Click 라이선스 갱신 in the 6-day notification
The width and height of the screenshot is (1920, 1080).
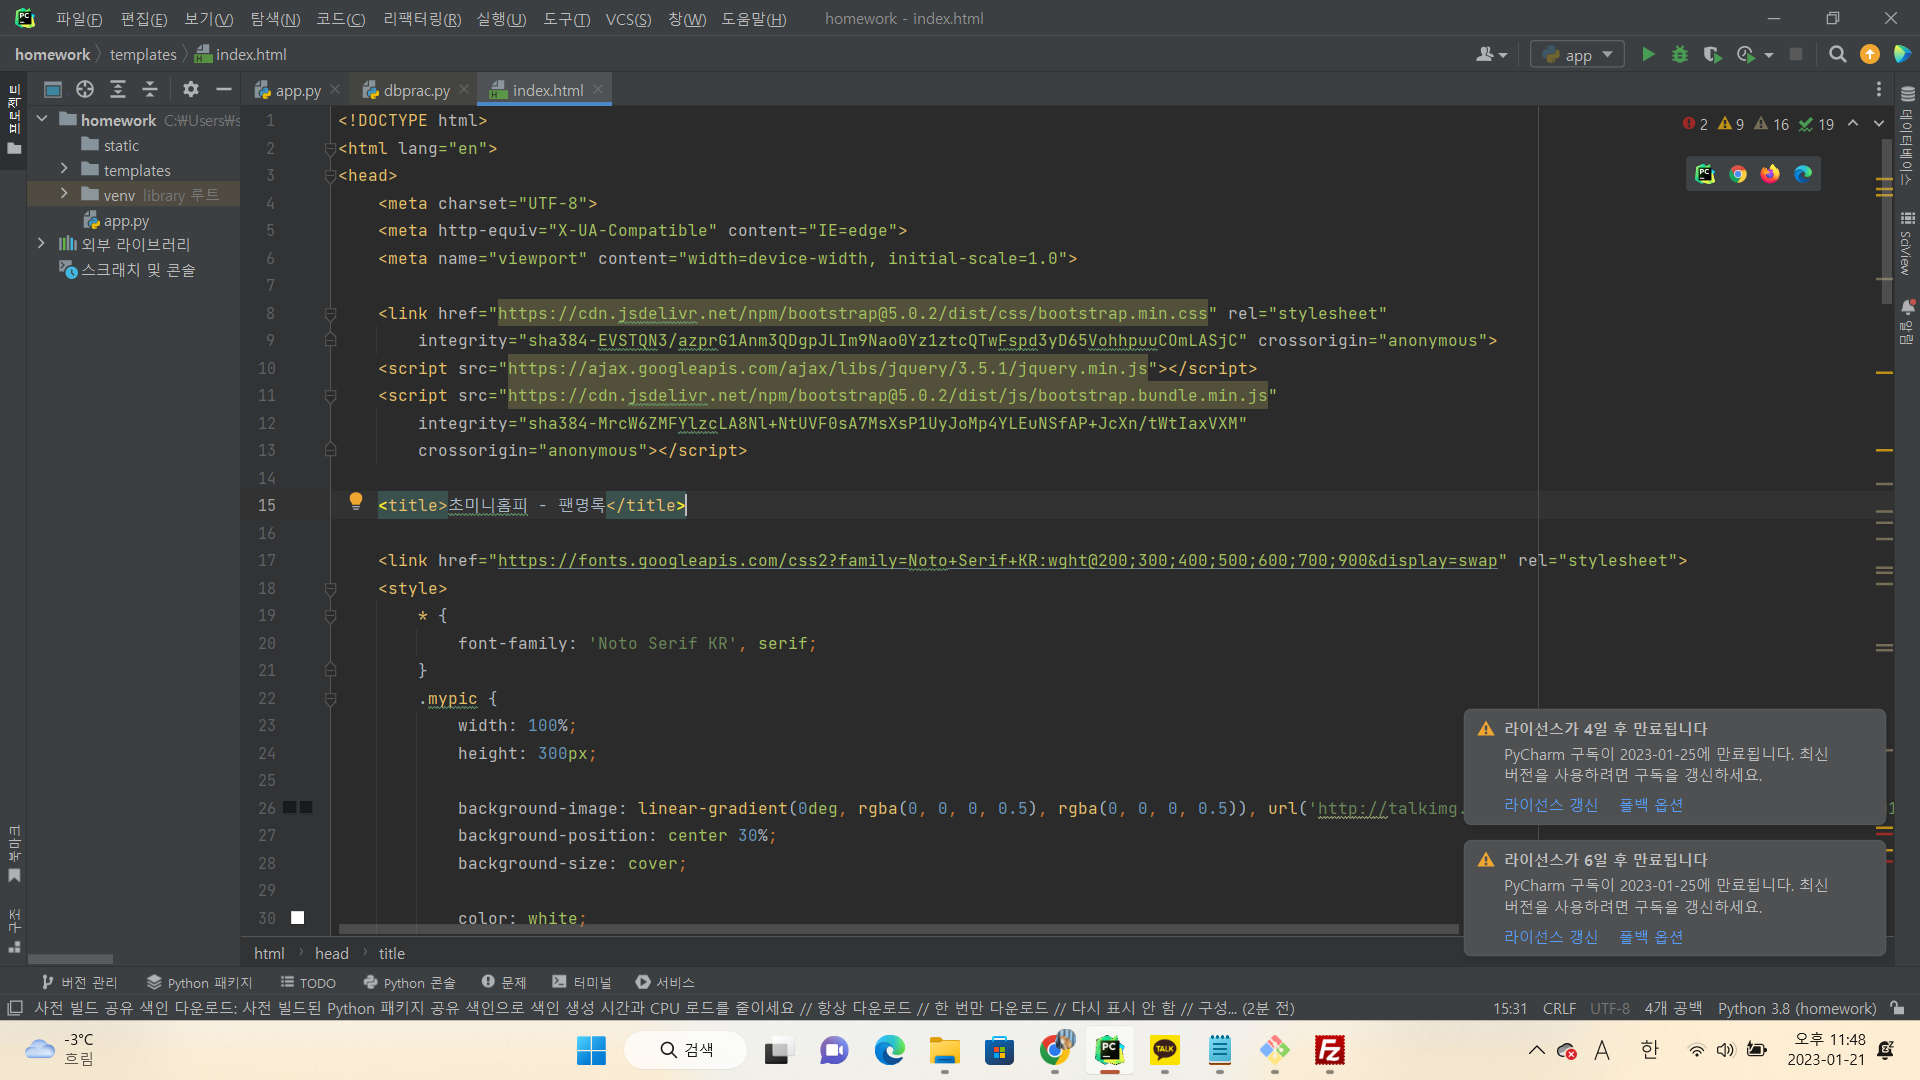click(1551, 937)
